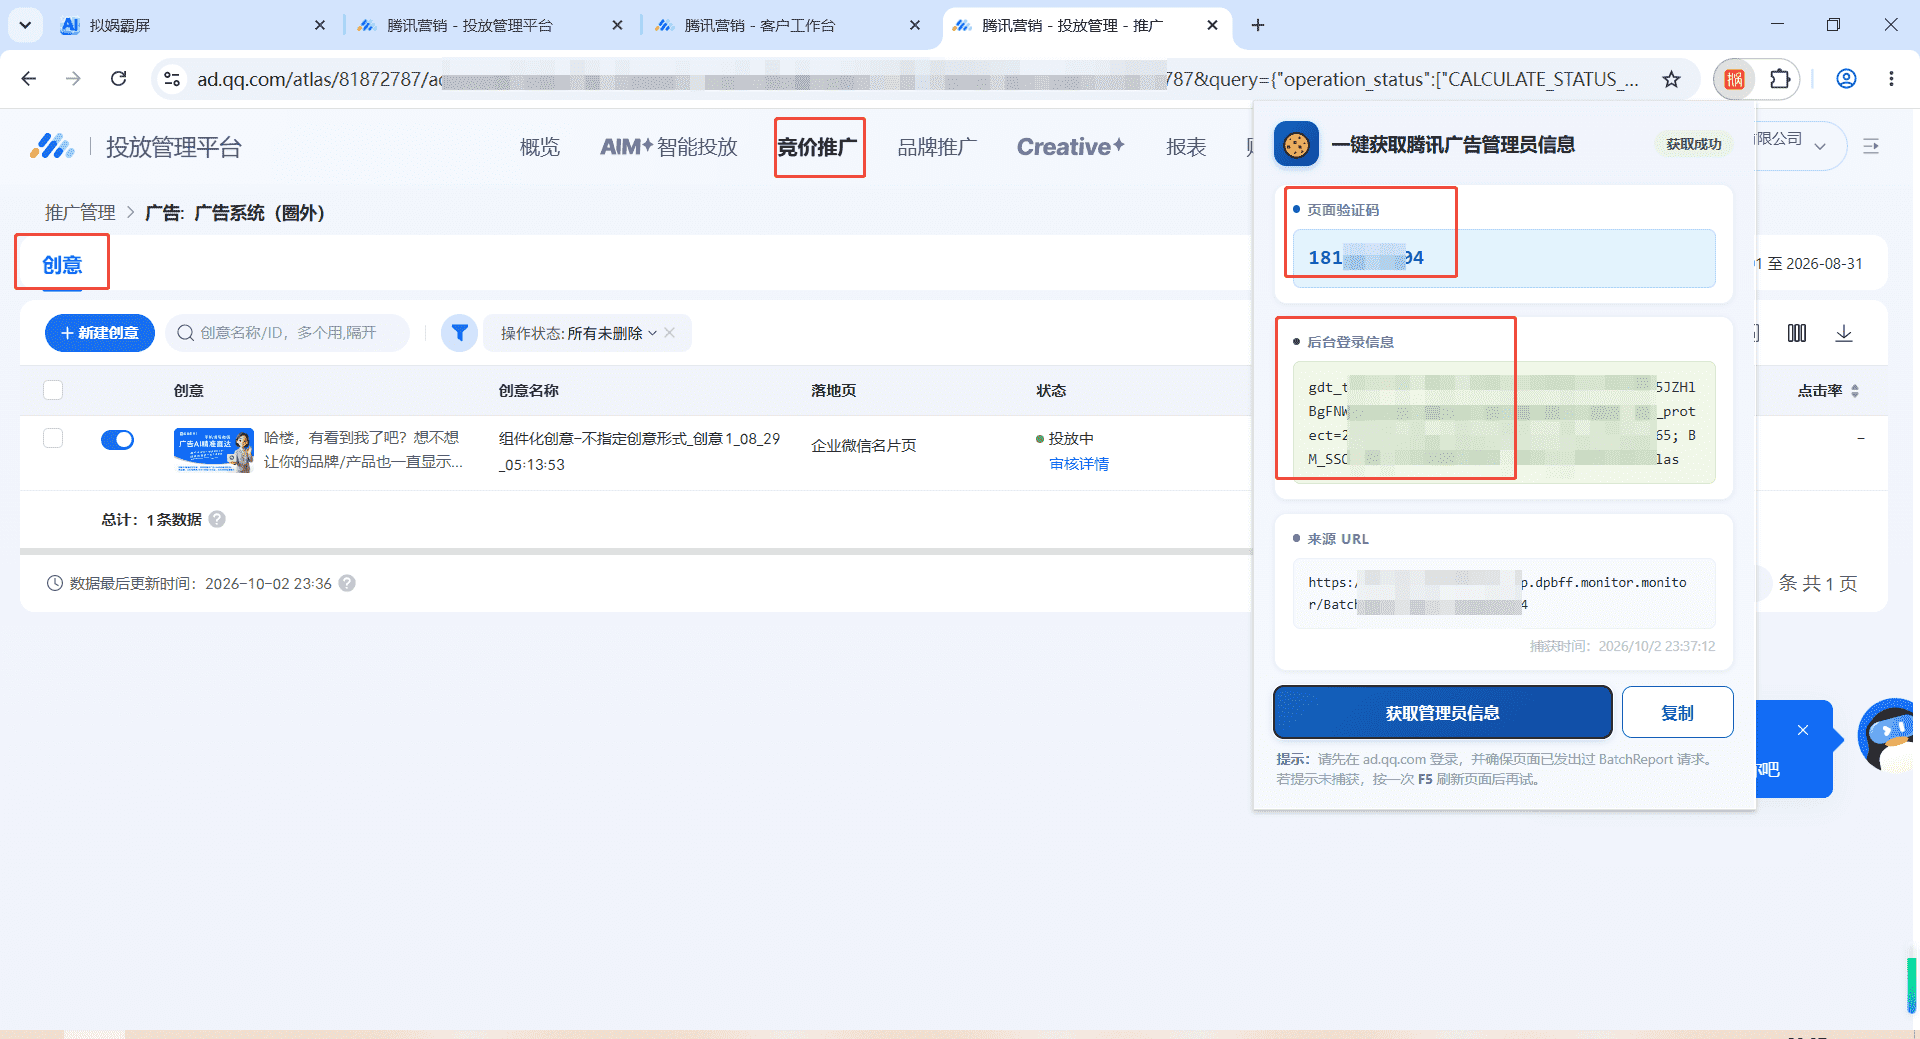Open the Chrome profile avatar icon

click(x=1846, y=79)
